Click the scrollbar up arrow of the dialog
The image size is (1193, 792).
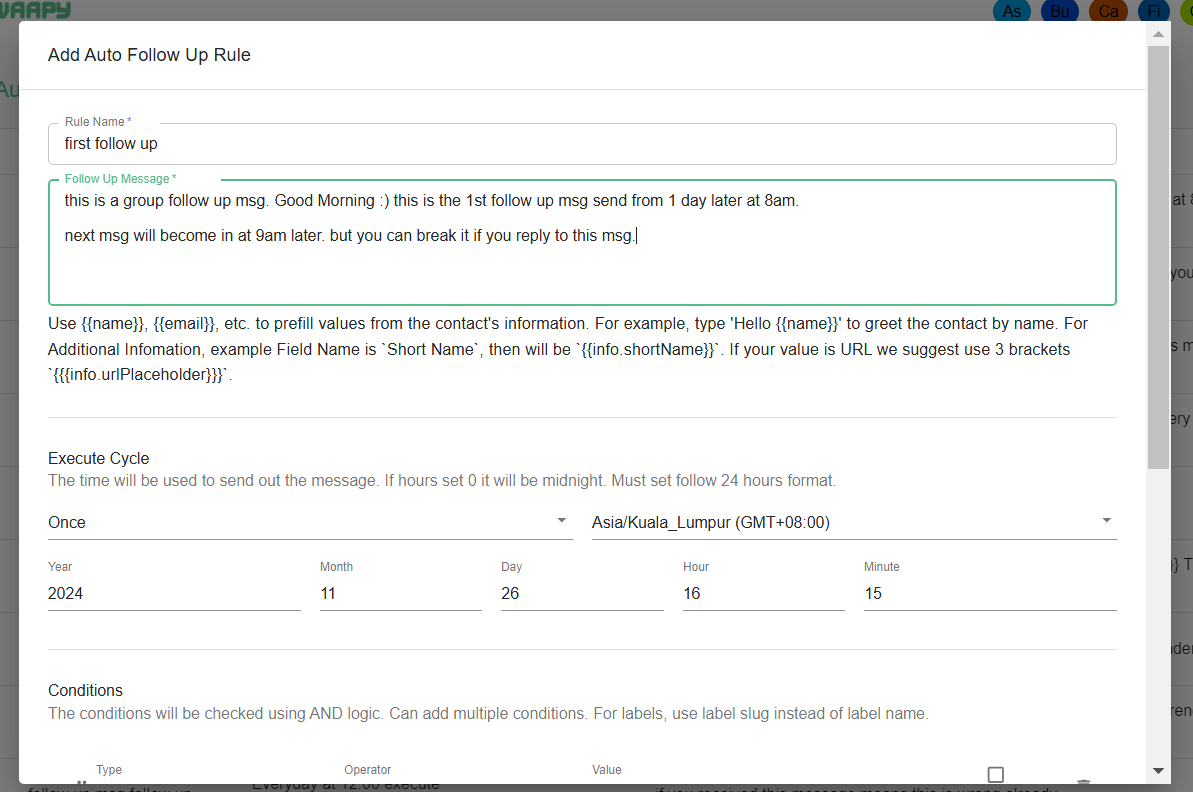(x=1158, y=34)
